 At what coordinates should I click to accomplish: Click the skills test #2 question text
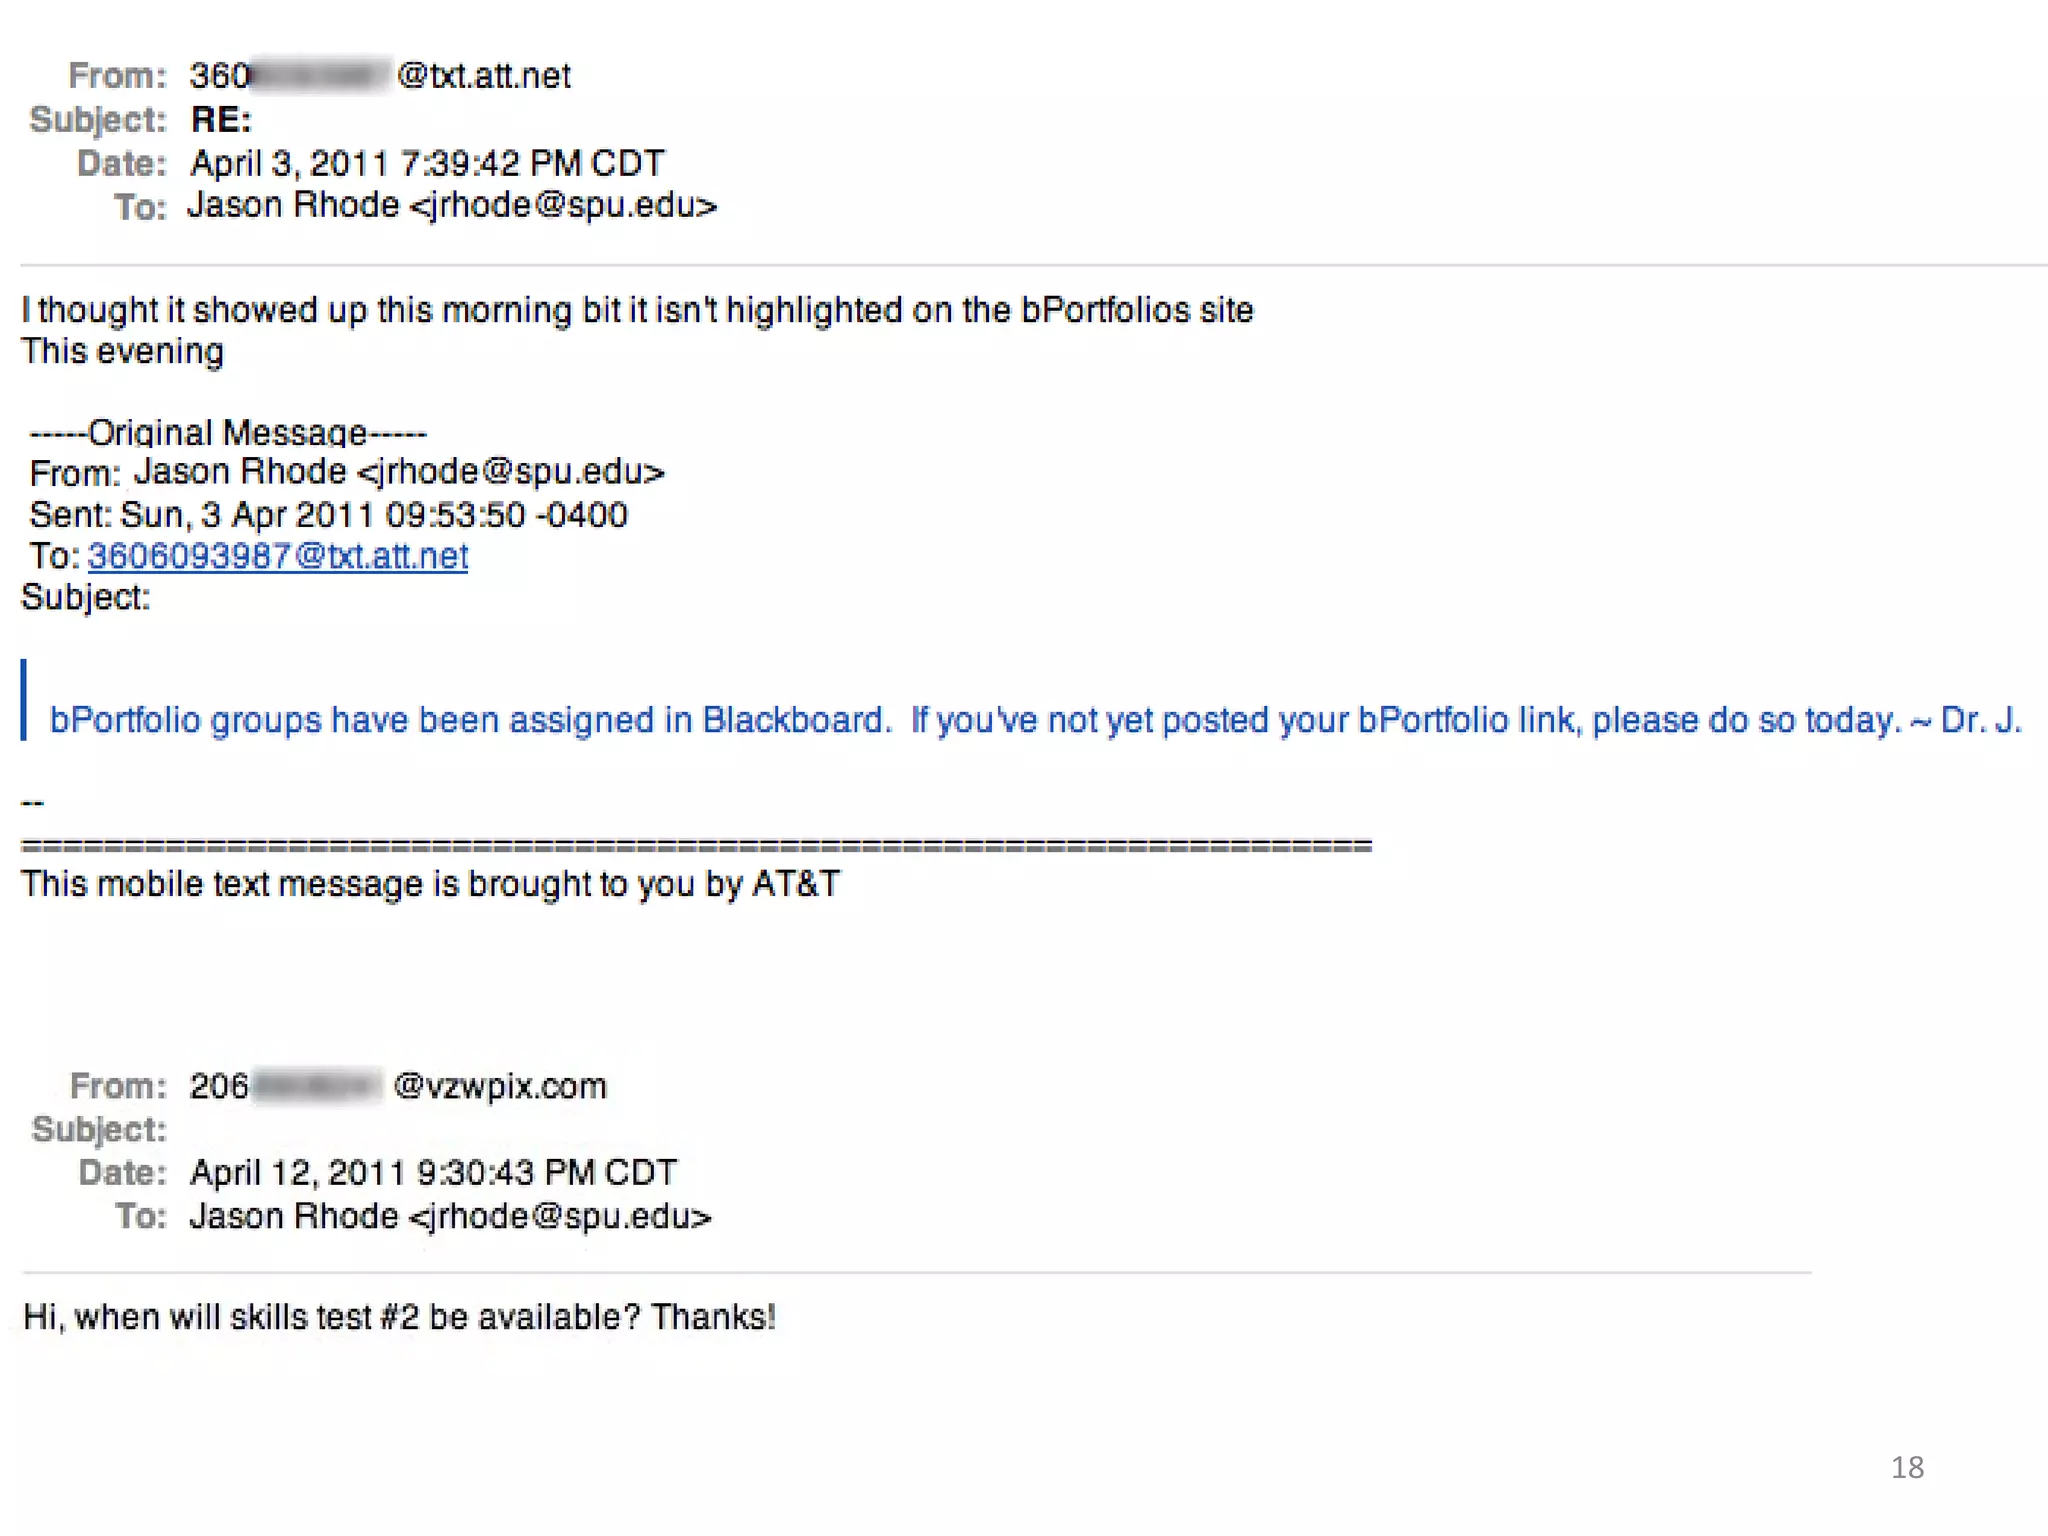coord(399,1317)
